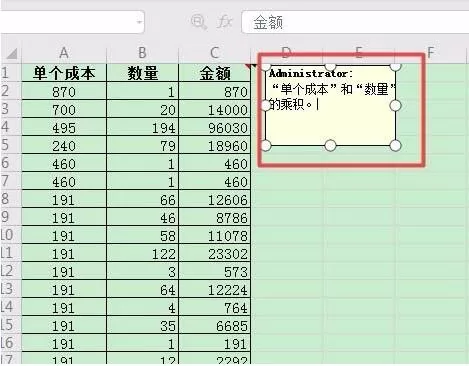Click the 数量 header cell
This screenshot has width=469, height=366.
(143, 73)
